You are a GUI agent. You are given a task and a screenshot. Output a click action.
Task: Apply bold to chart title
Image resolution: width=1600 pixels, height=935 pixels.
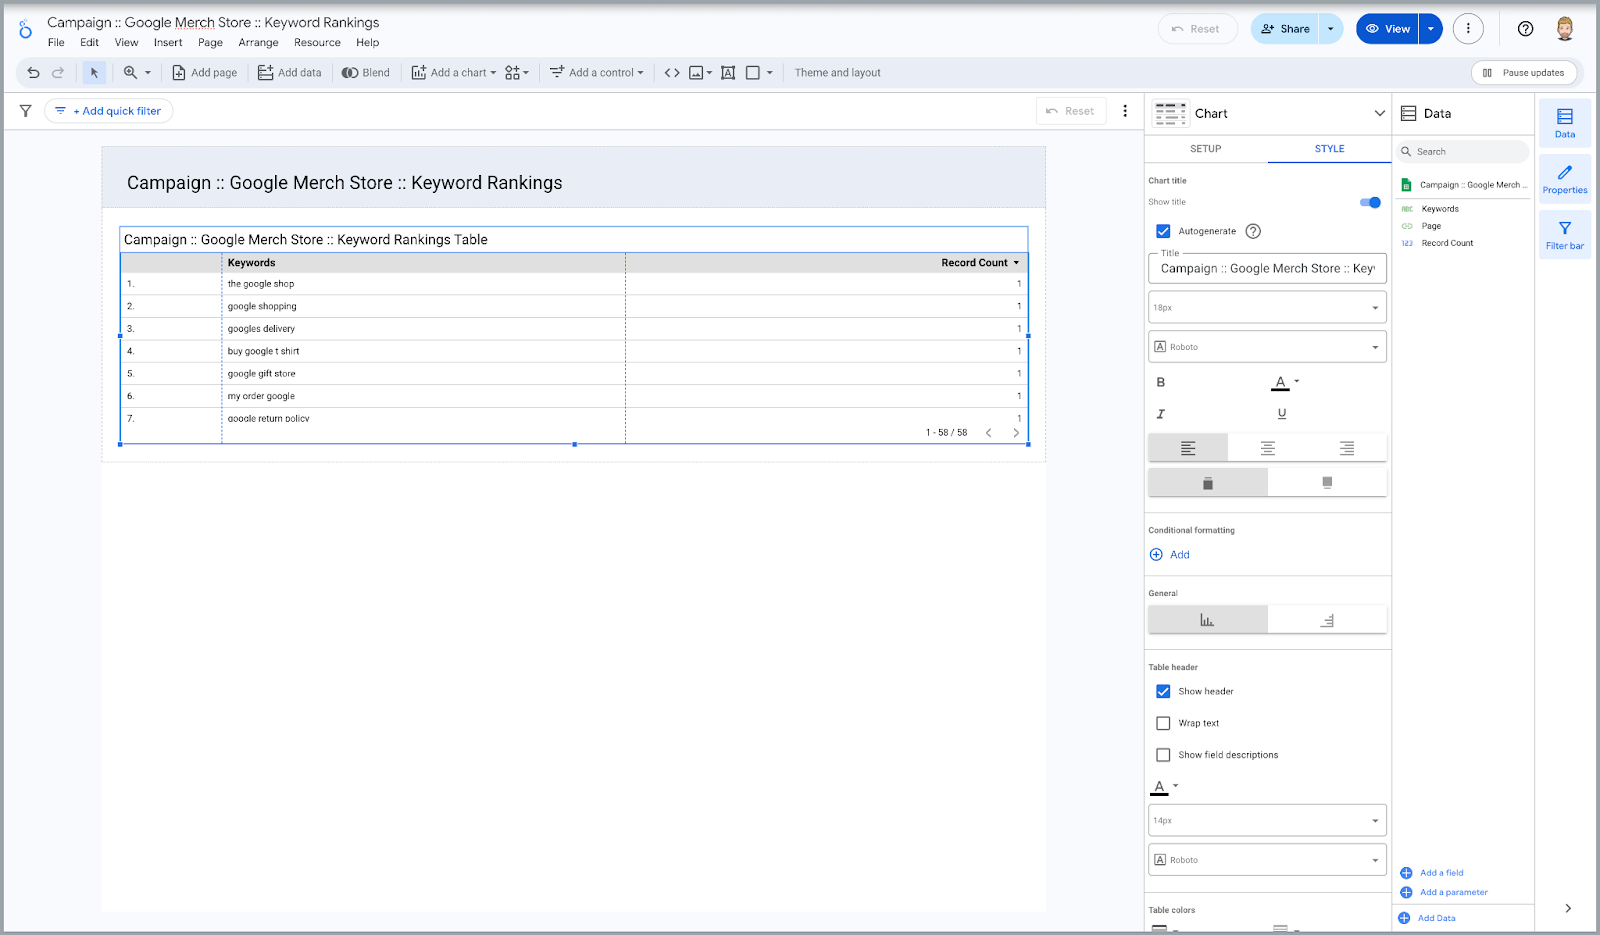click(x=1161, y=382)
